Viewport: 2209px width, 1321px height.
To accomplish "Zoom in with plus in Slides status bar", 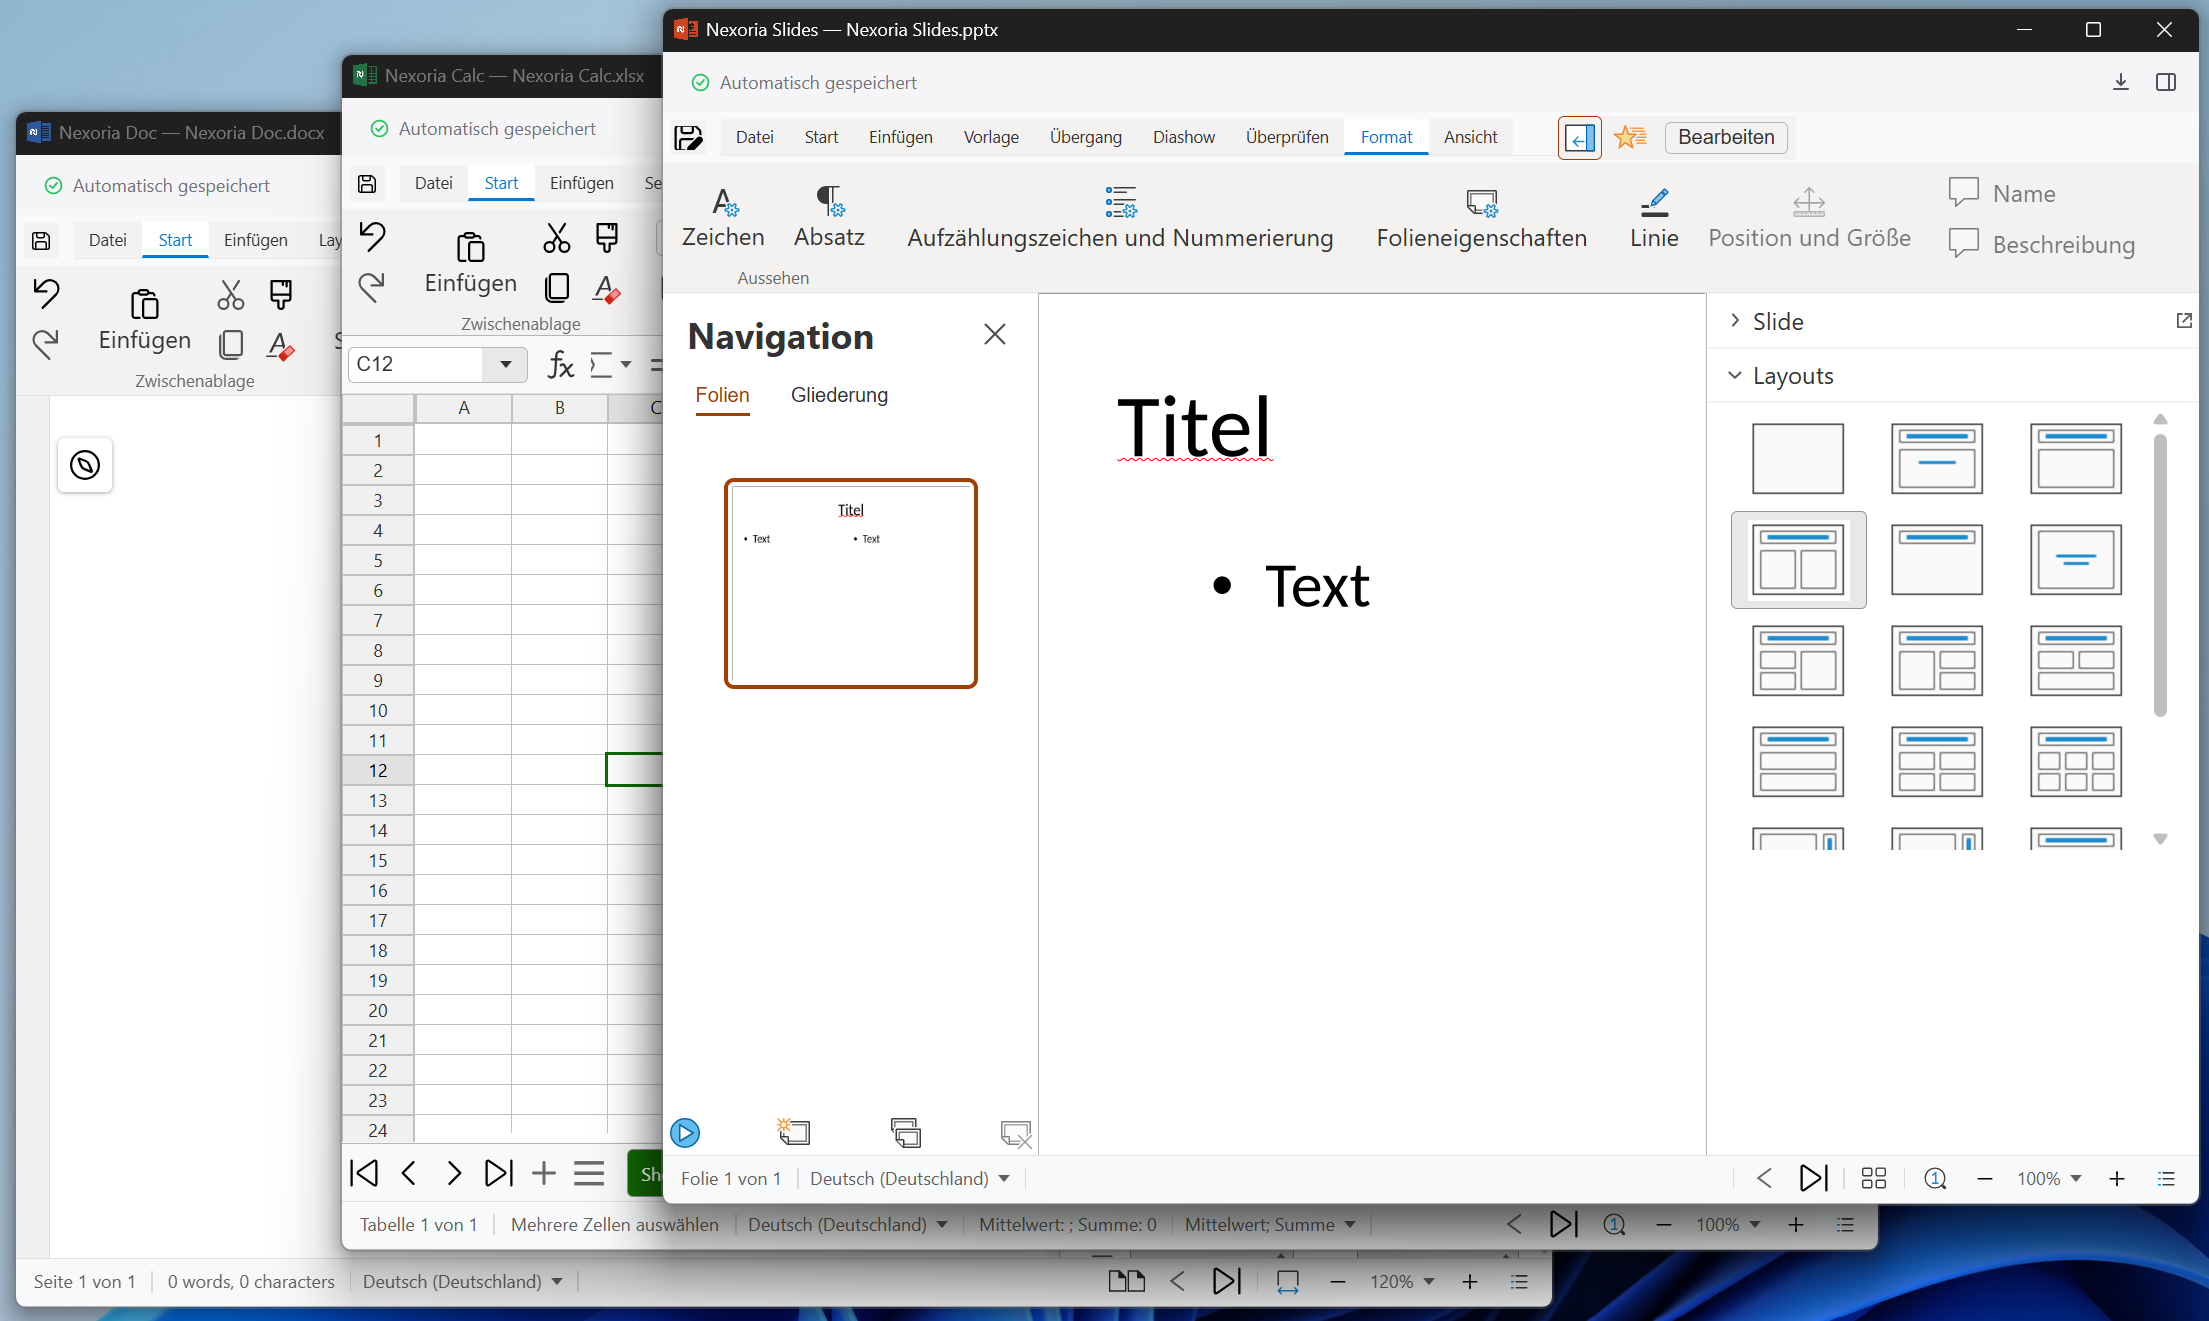I will tap(2117, 1178).
